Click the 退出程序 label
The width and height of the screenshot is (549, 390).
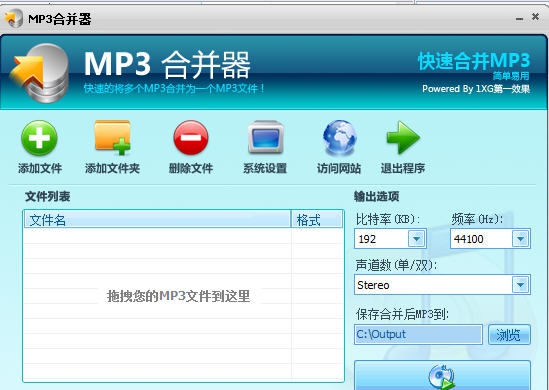point(403,168)
